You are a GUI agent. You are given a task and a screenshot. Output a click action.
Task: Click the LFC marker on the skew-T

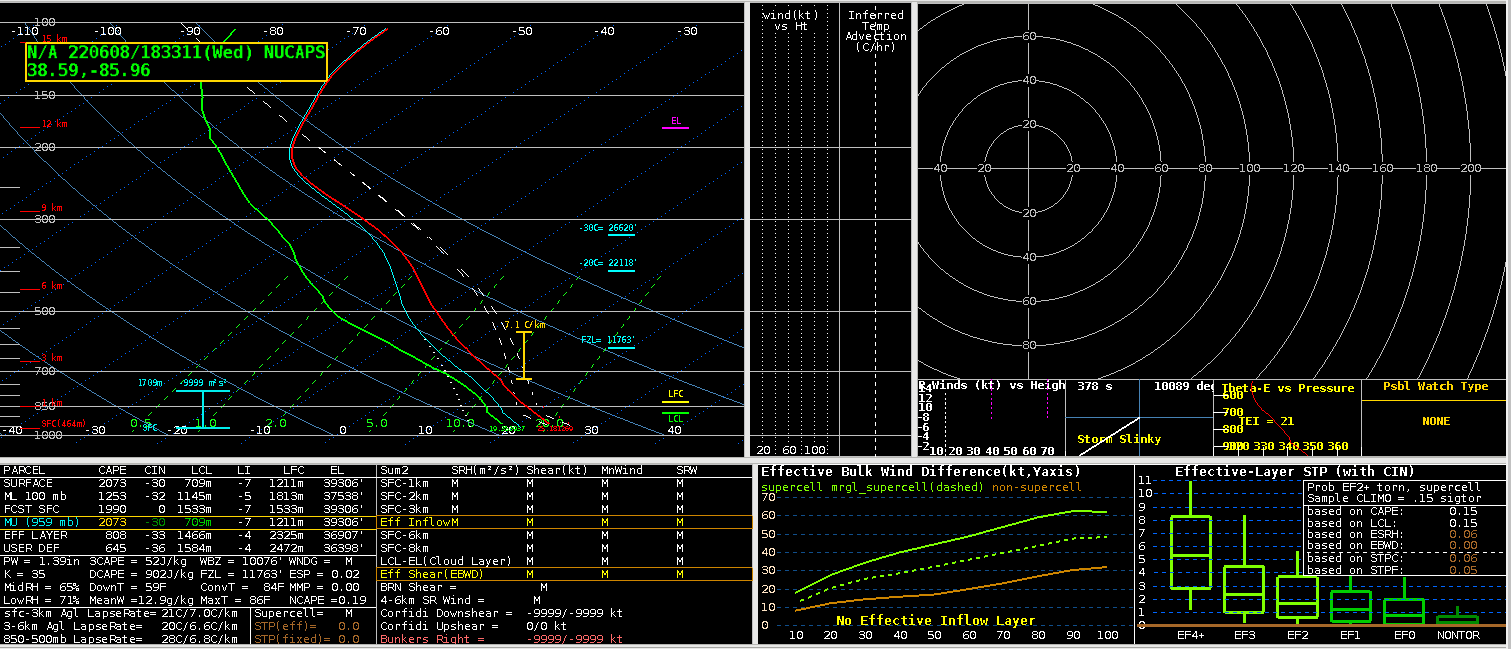tap(676, 396)
